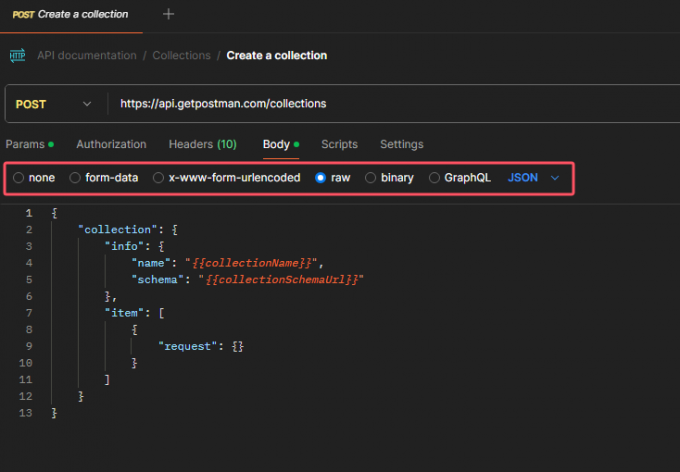Activate 'Create a collection' request tab
The image size is (680, 472).
click(71, 14)
